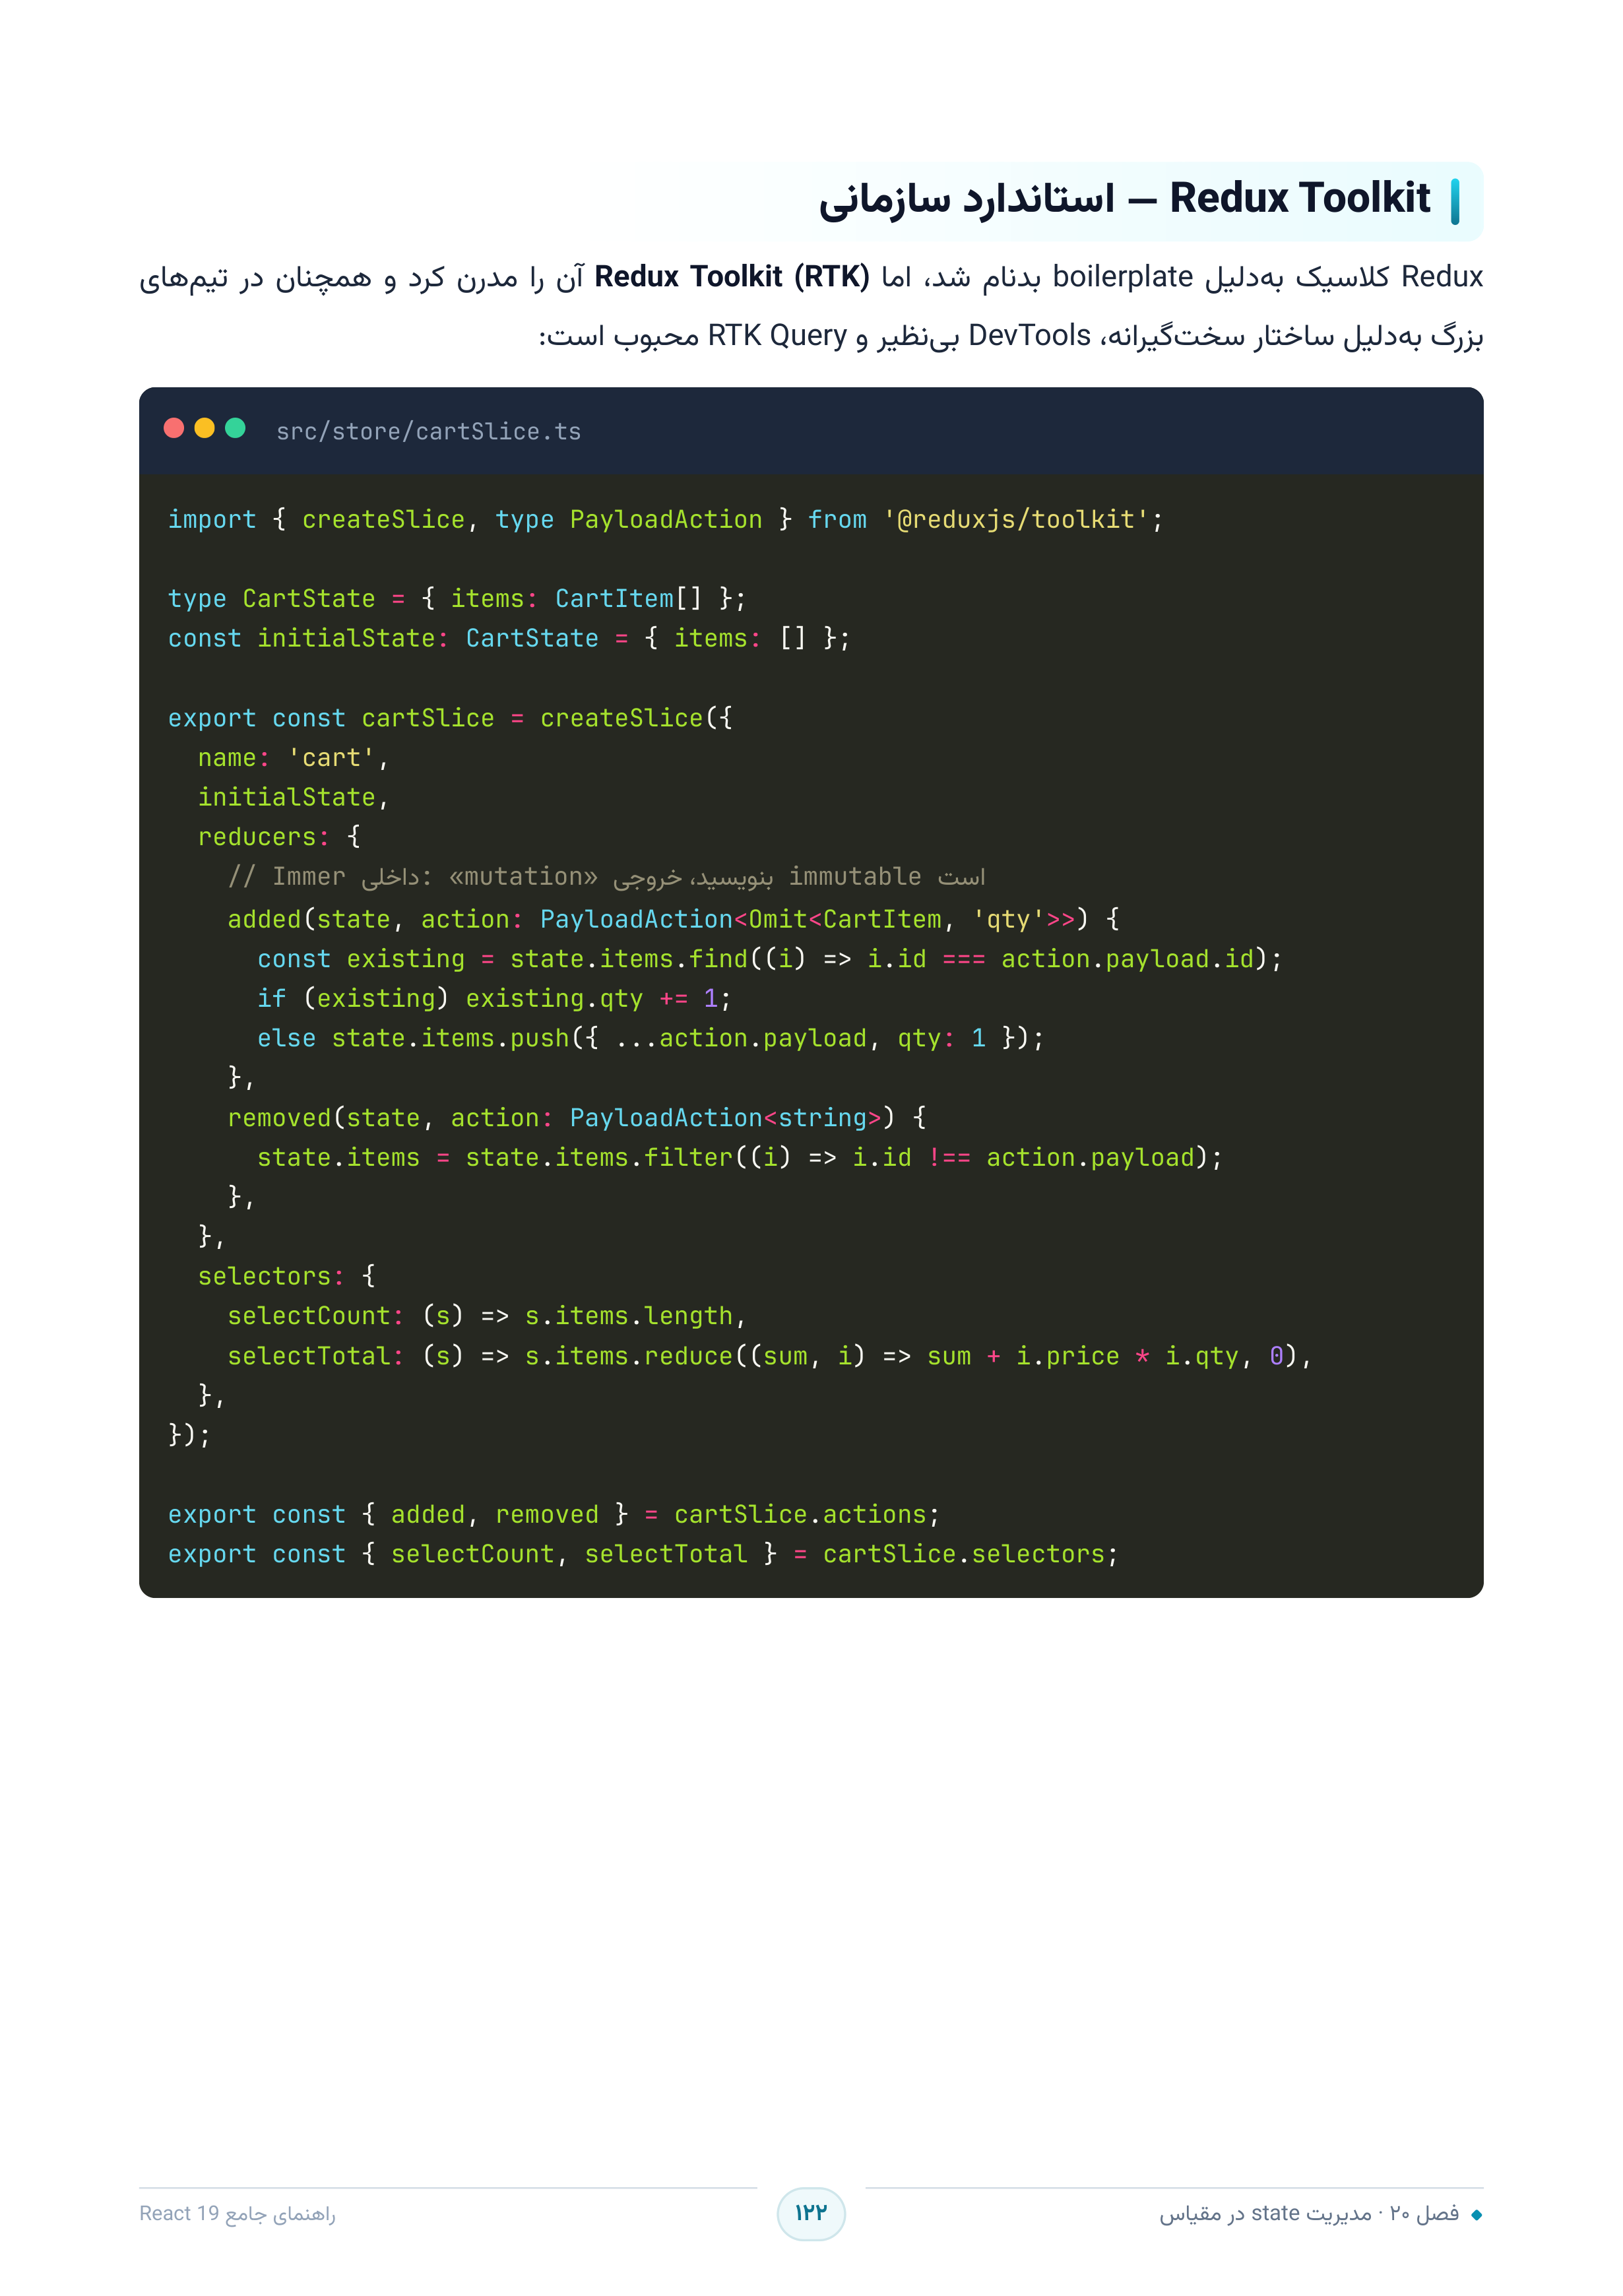
Task: Click the page number ۱۲۲ in the footer
Action: (x=811, y=2213)
